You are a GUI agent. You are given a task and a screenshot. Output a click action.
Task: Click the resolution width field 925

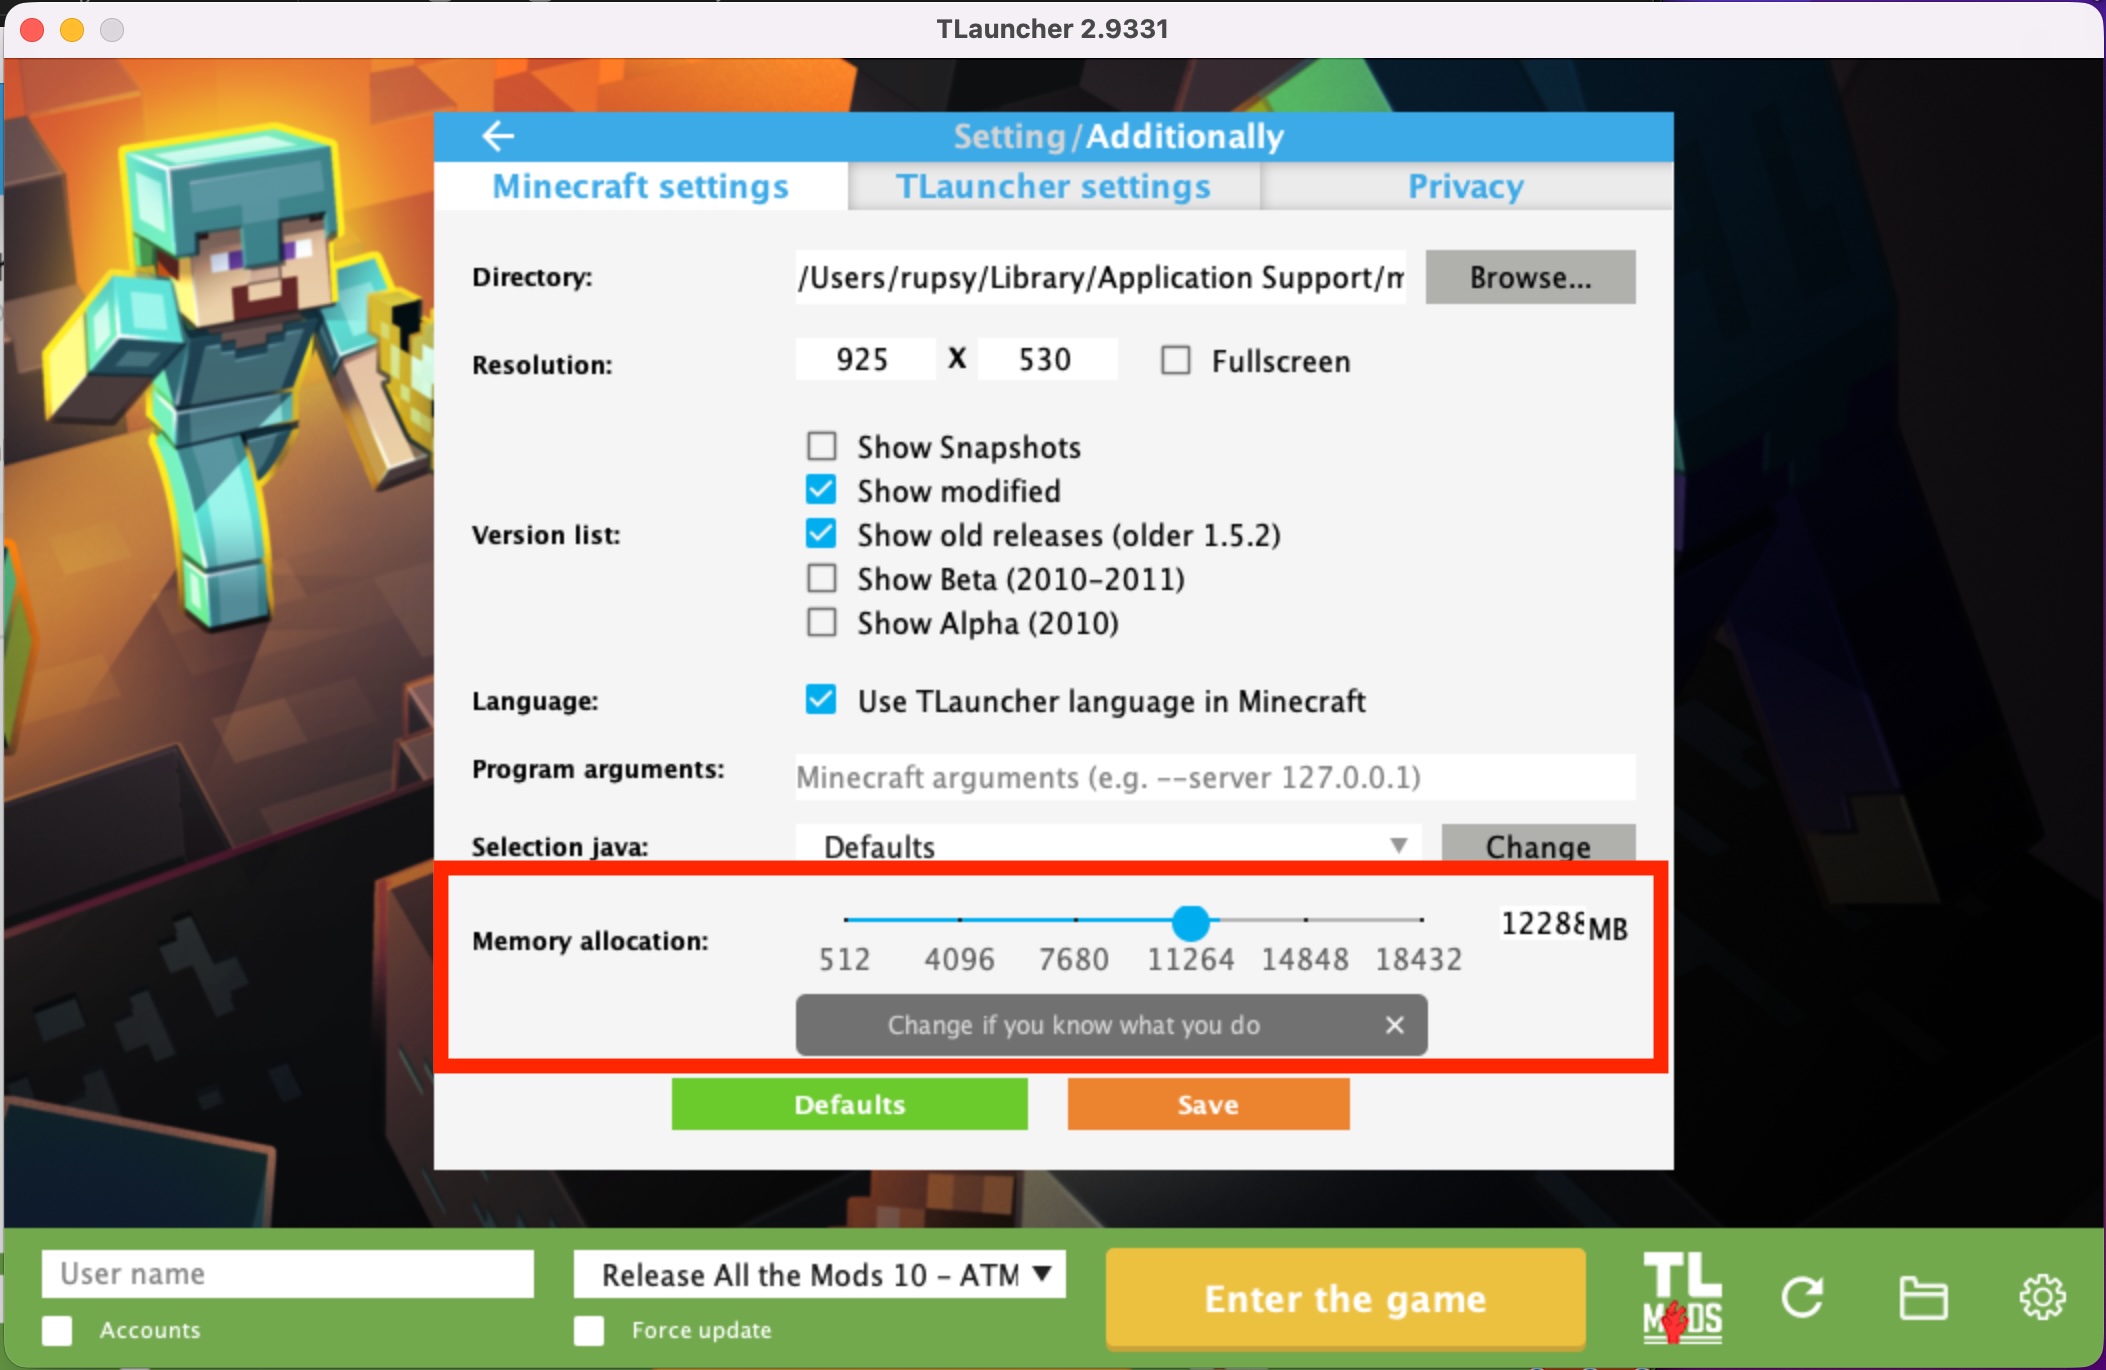point(865,359)
